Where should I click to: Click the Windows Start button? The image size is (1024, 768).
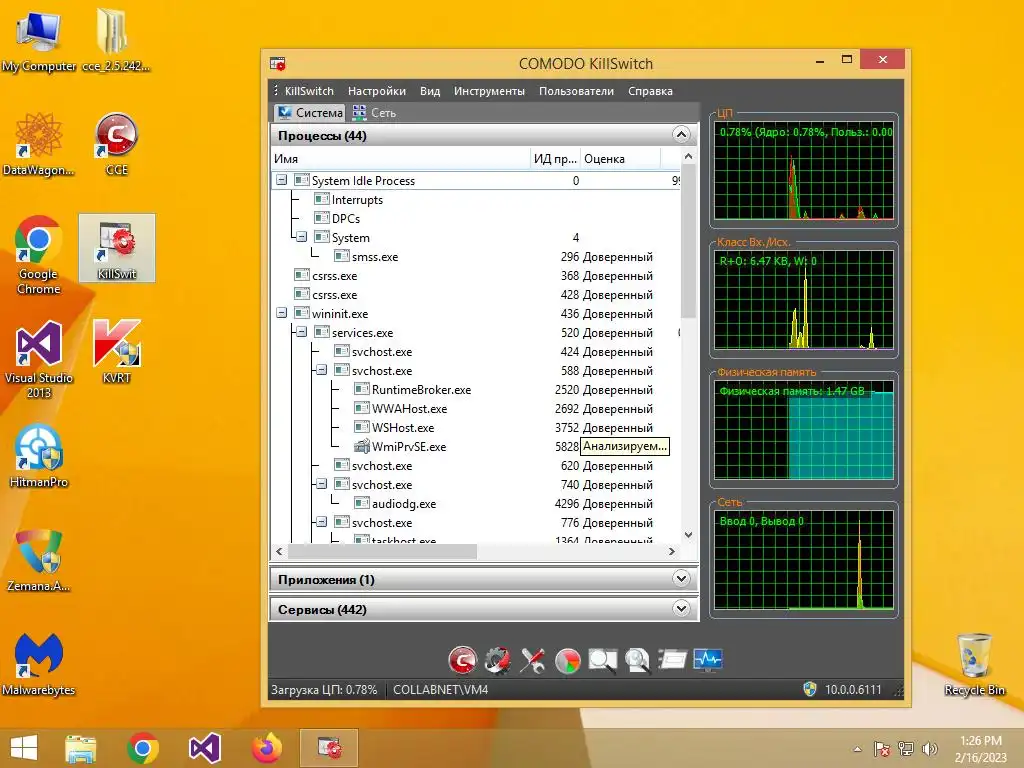24,748
